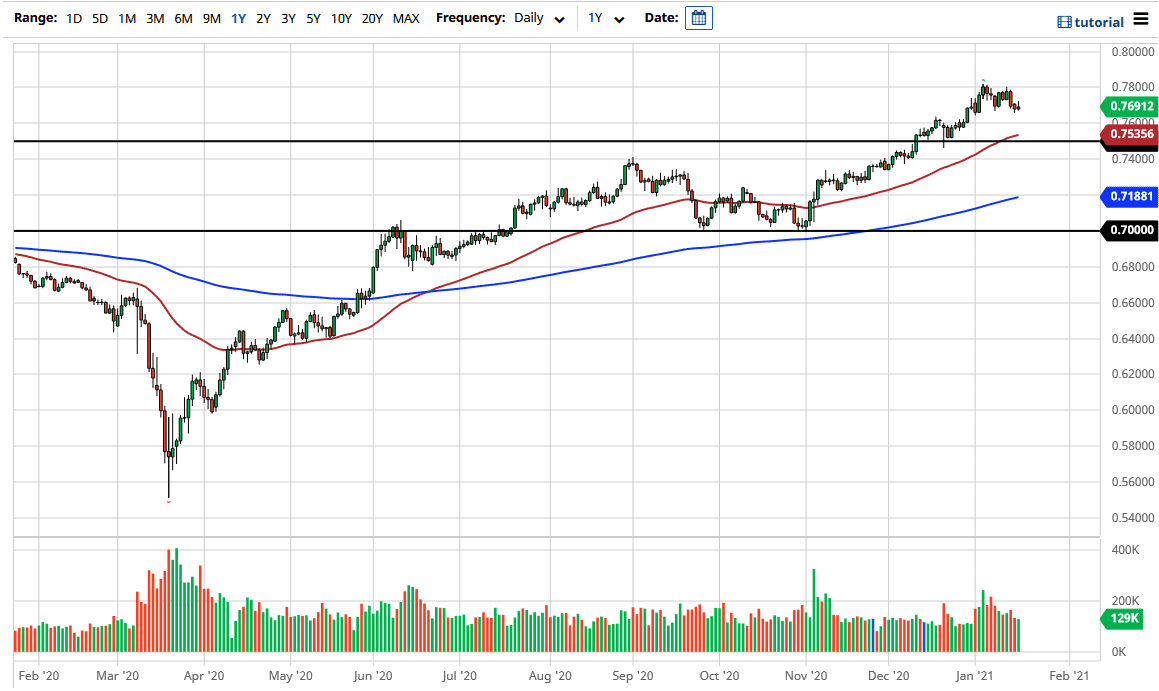1159x691 pixels.
Task: Select the 6M range option
Action: click(x=181, y=18)
